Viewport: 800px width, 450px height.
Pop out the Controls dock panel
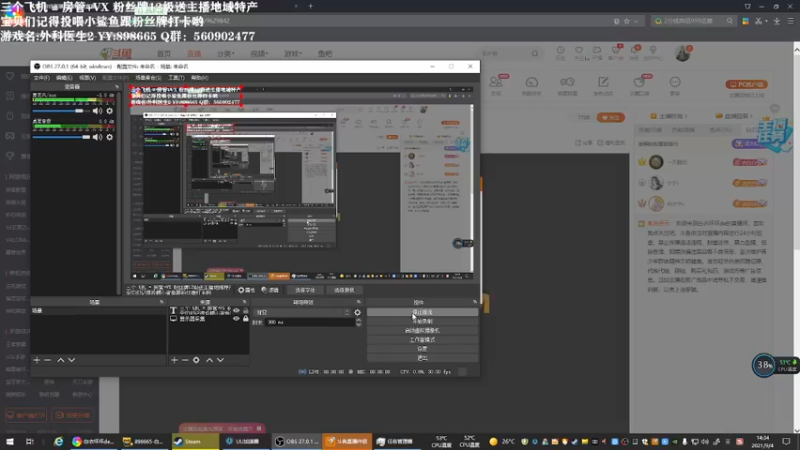tap(474, 302)
